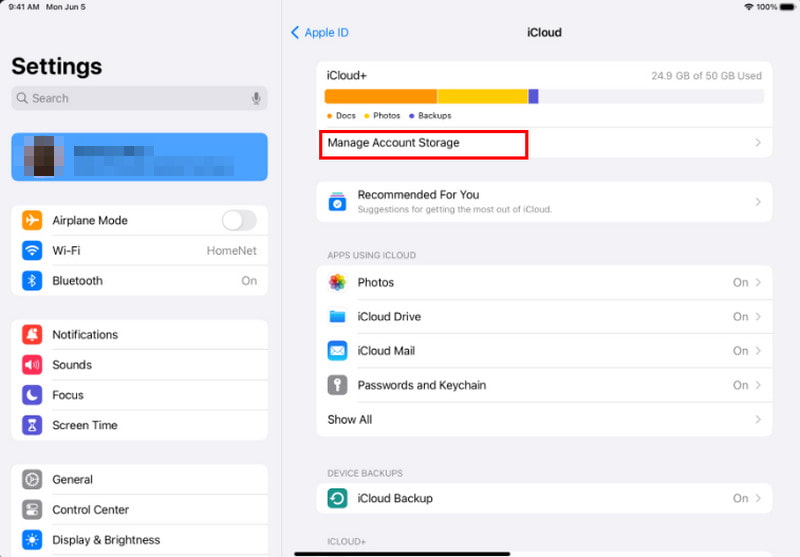Tap the orange Docs storage bar segment
This screenshot has width=800, height=557.
pos(381,96)
